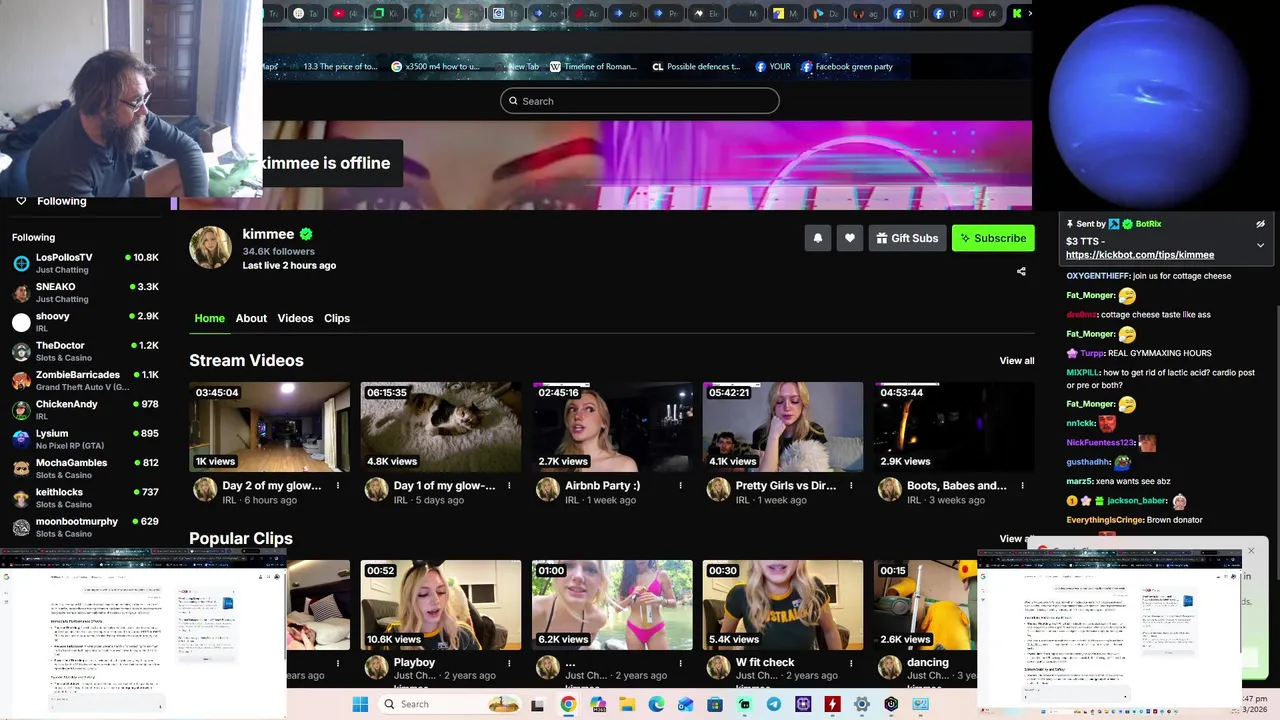
Task: Open Microsoft Store from the taskbar
Action: (715, 704)
